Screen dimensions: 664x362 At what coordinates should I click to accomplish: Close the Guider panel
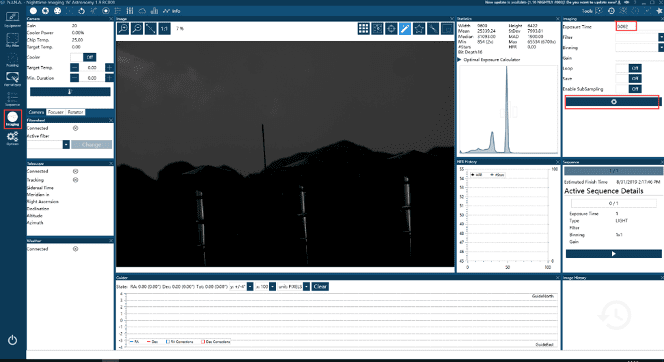557,278
